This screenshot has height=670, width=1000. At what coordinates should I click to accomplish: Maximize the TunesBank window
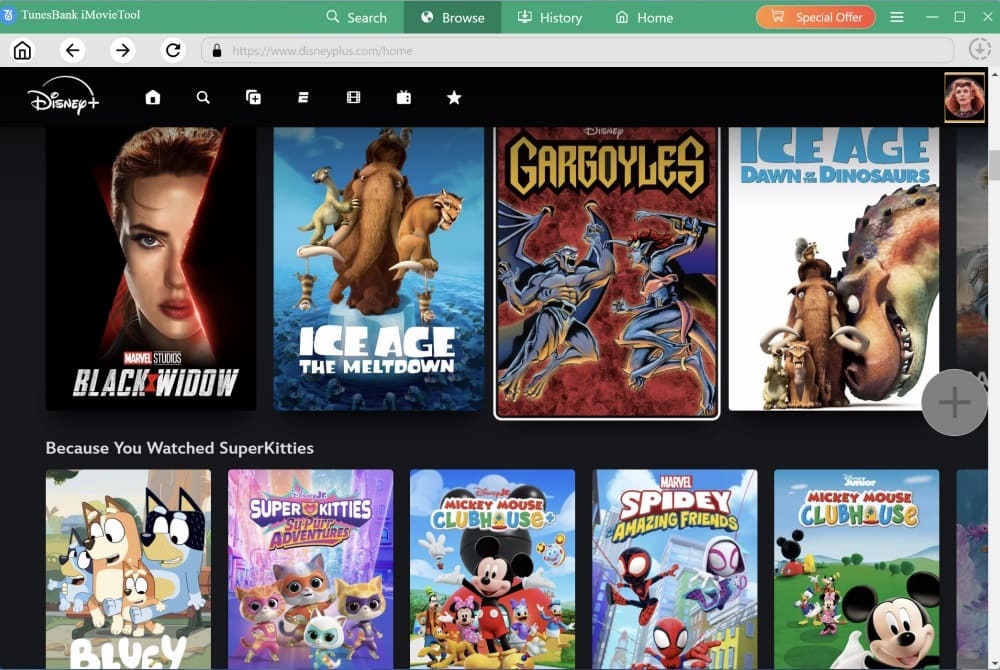pos(959,17)
